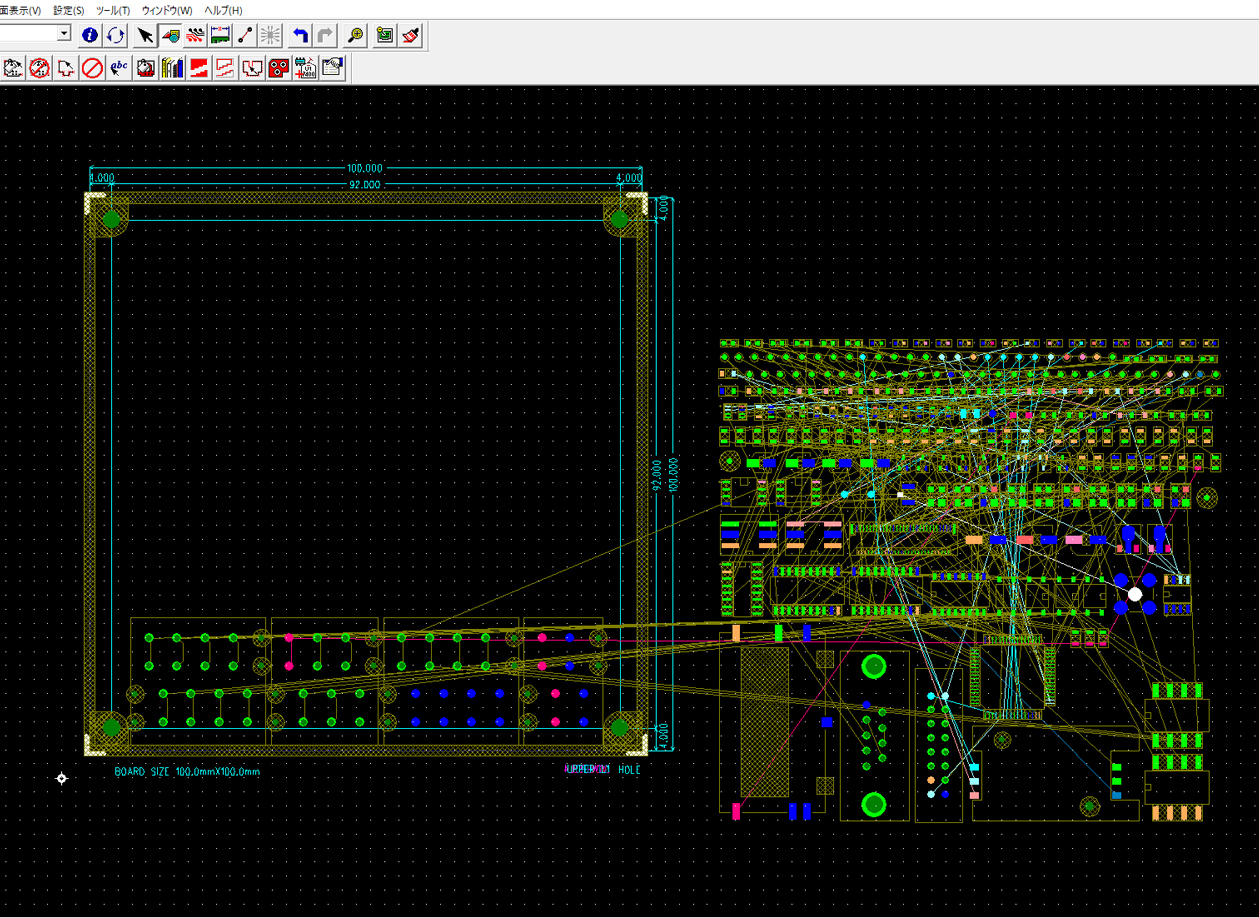Open the layer selection dropdown arrow
The height and width of the screenshot is (918, 1259).
(x=64, y=33)
